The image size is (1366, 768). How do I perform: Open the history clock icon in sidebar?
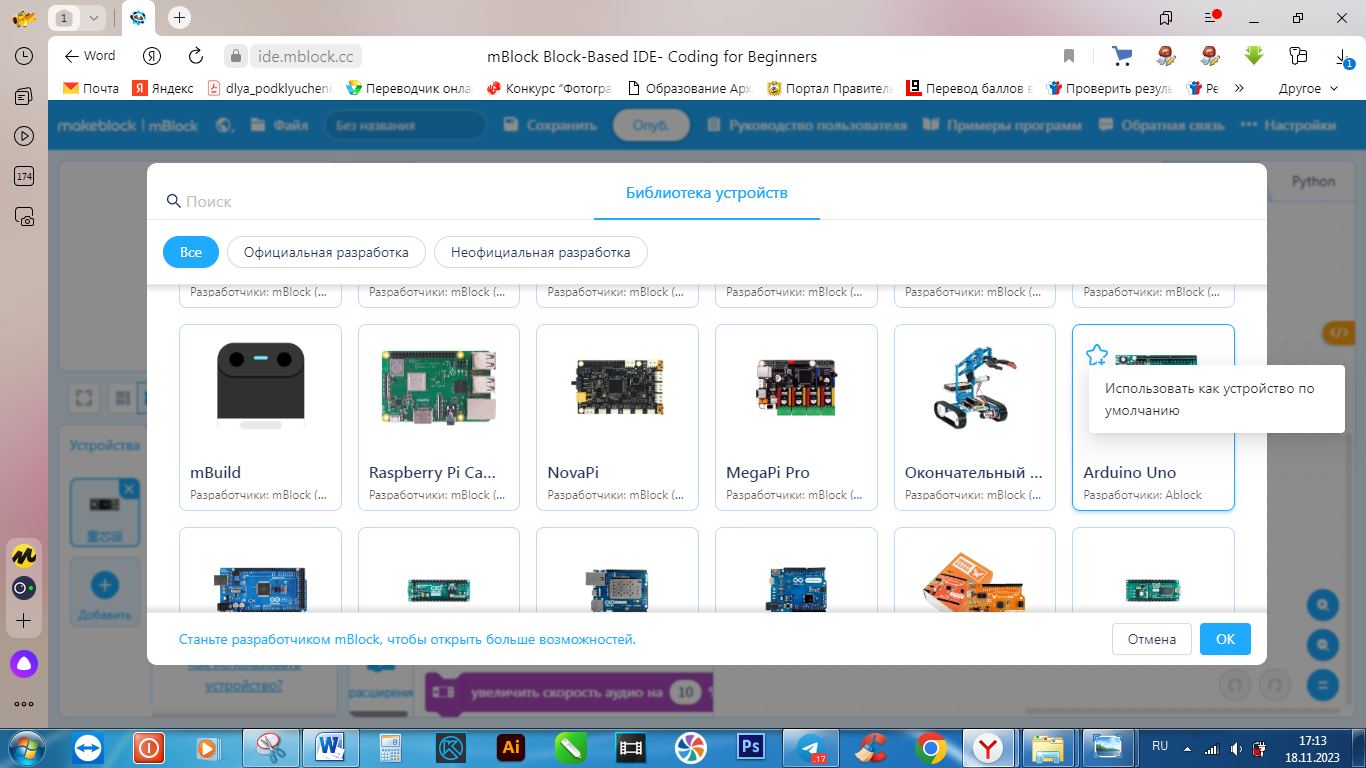[x=25, y=56]
